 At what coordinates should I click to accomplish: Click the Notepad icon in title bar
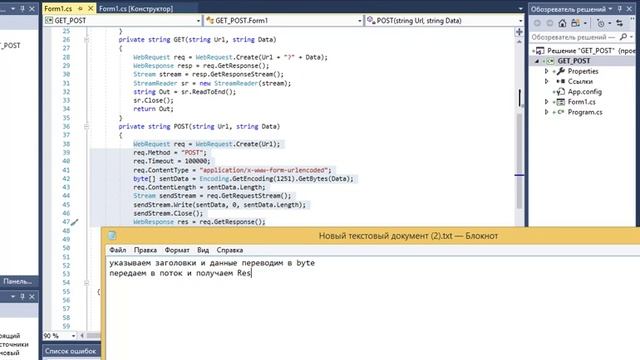click(x=112, y=236)
